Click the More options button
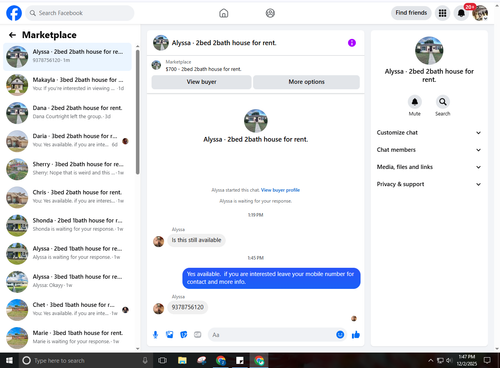 pos(306,82)
